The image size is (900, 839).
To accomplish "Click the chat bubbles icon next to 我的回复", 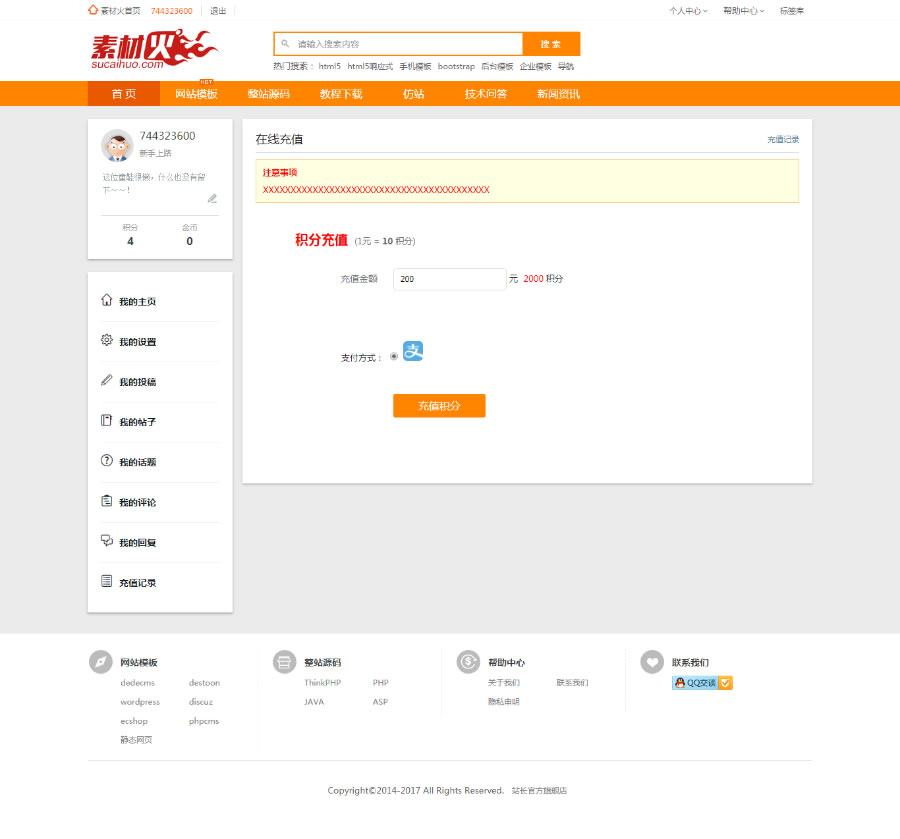I will click(x=107, y=541).
